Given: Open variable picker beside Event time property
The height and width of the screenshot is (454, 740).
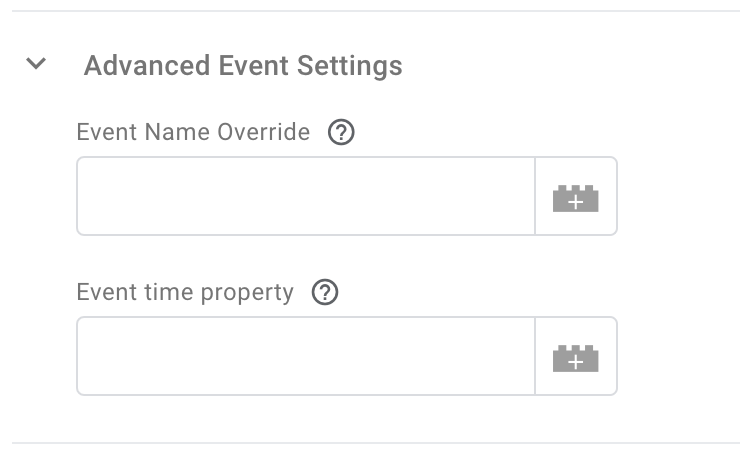Looking at the screenshot, I should point(576,357).
